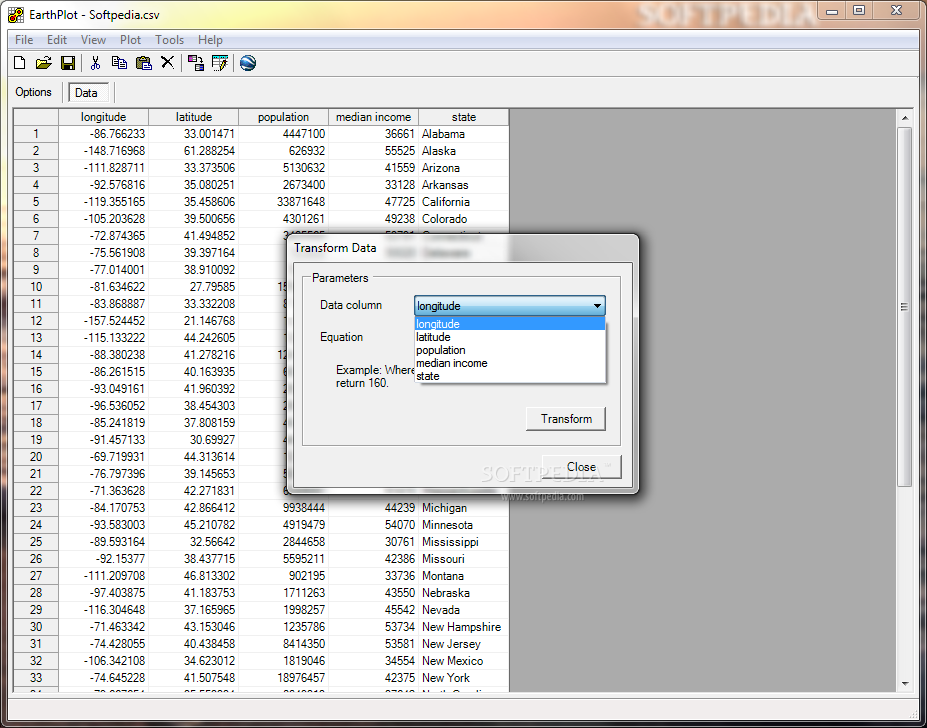This screenshot has height=728, width=927.
Task: Open the Help menu
Action: [x=210, y=40]
